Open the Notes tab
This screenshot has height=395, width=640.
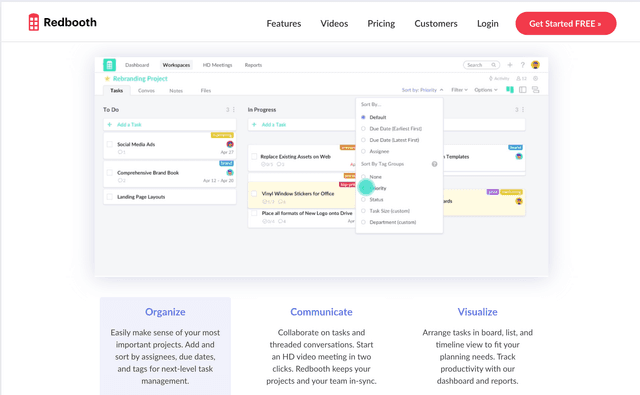tap(176, 91)
